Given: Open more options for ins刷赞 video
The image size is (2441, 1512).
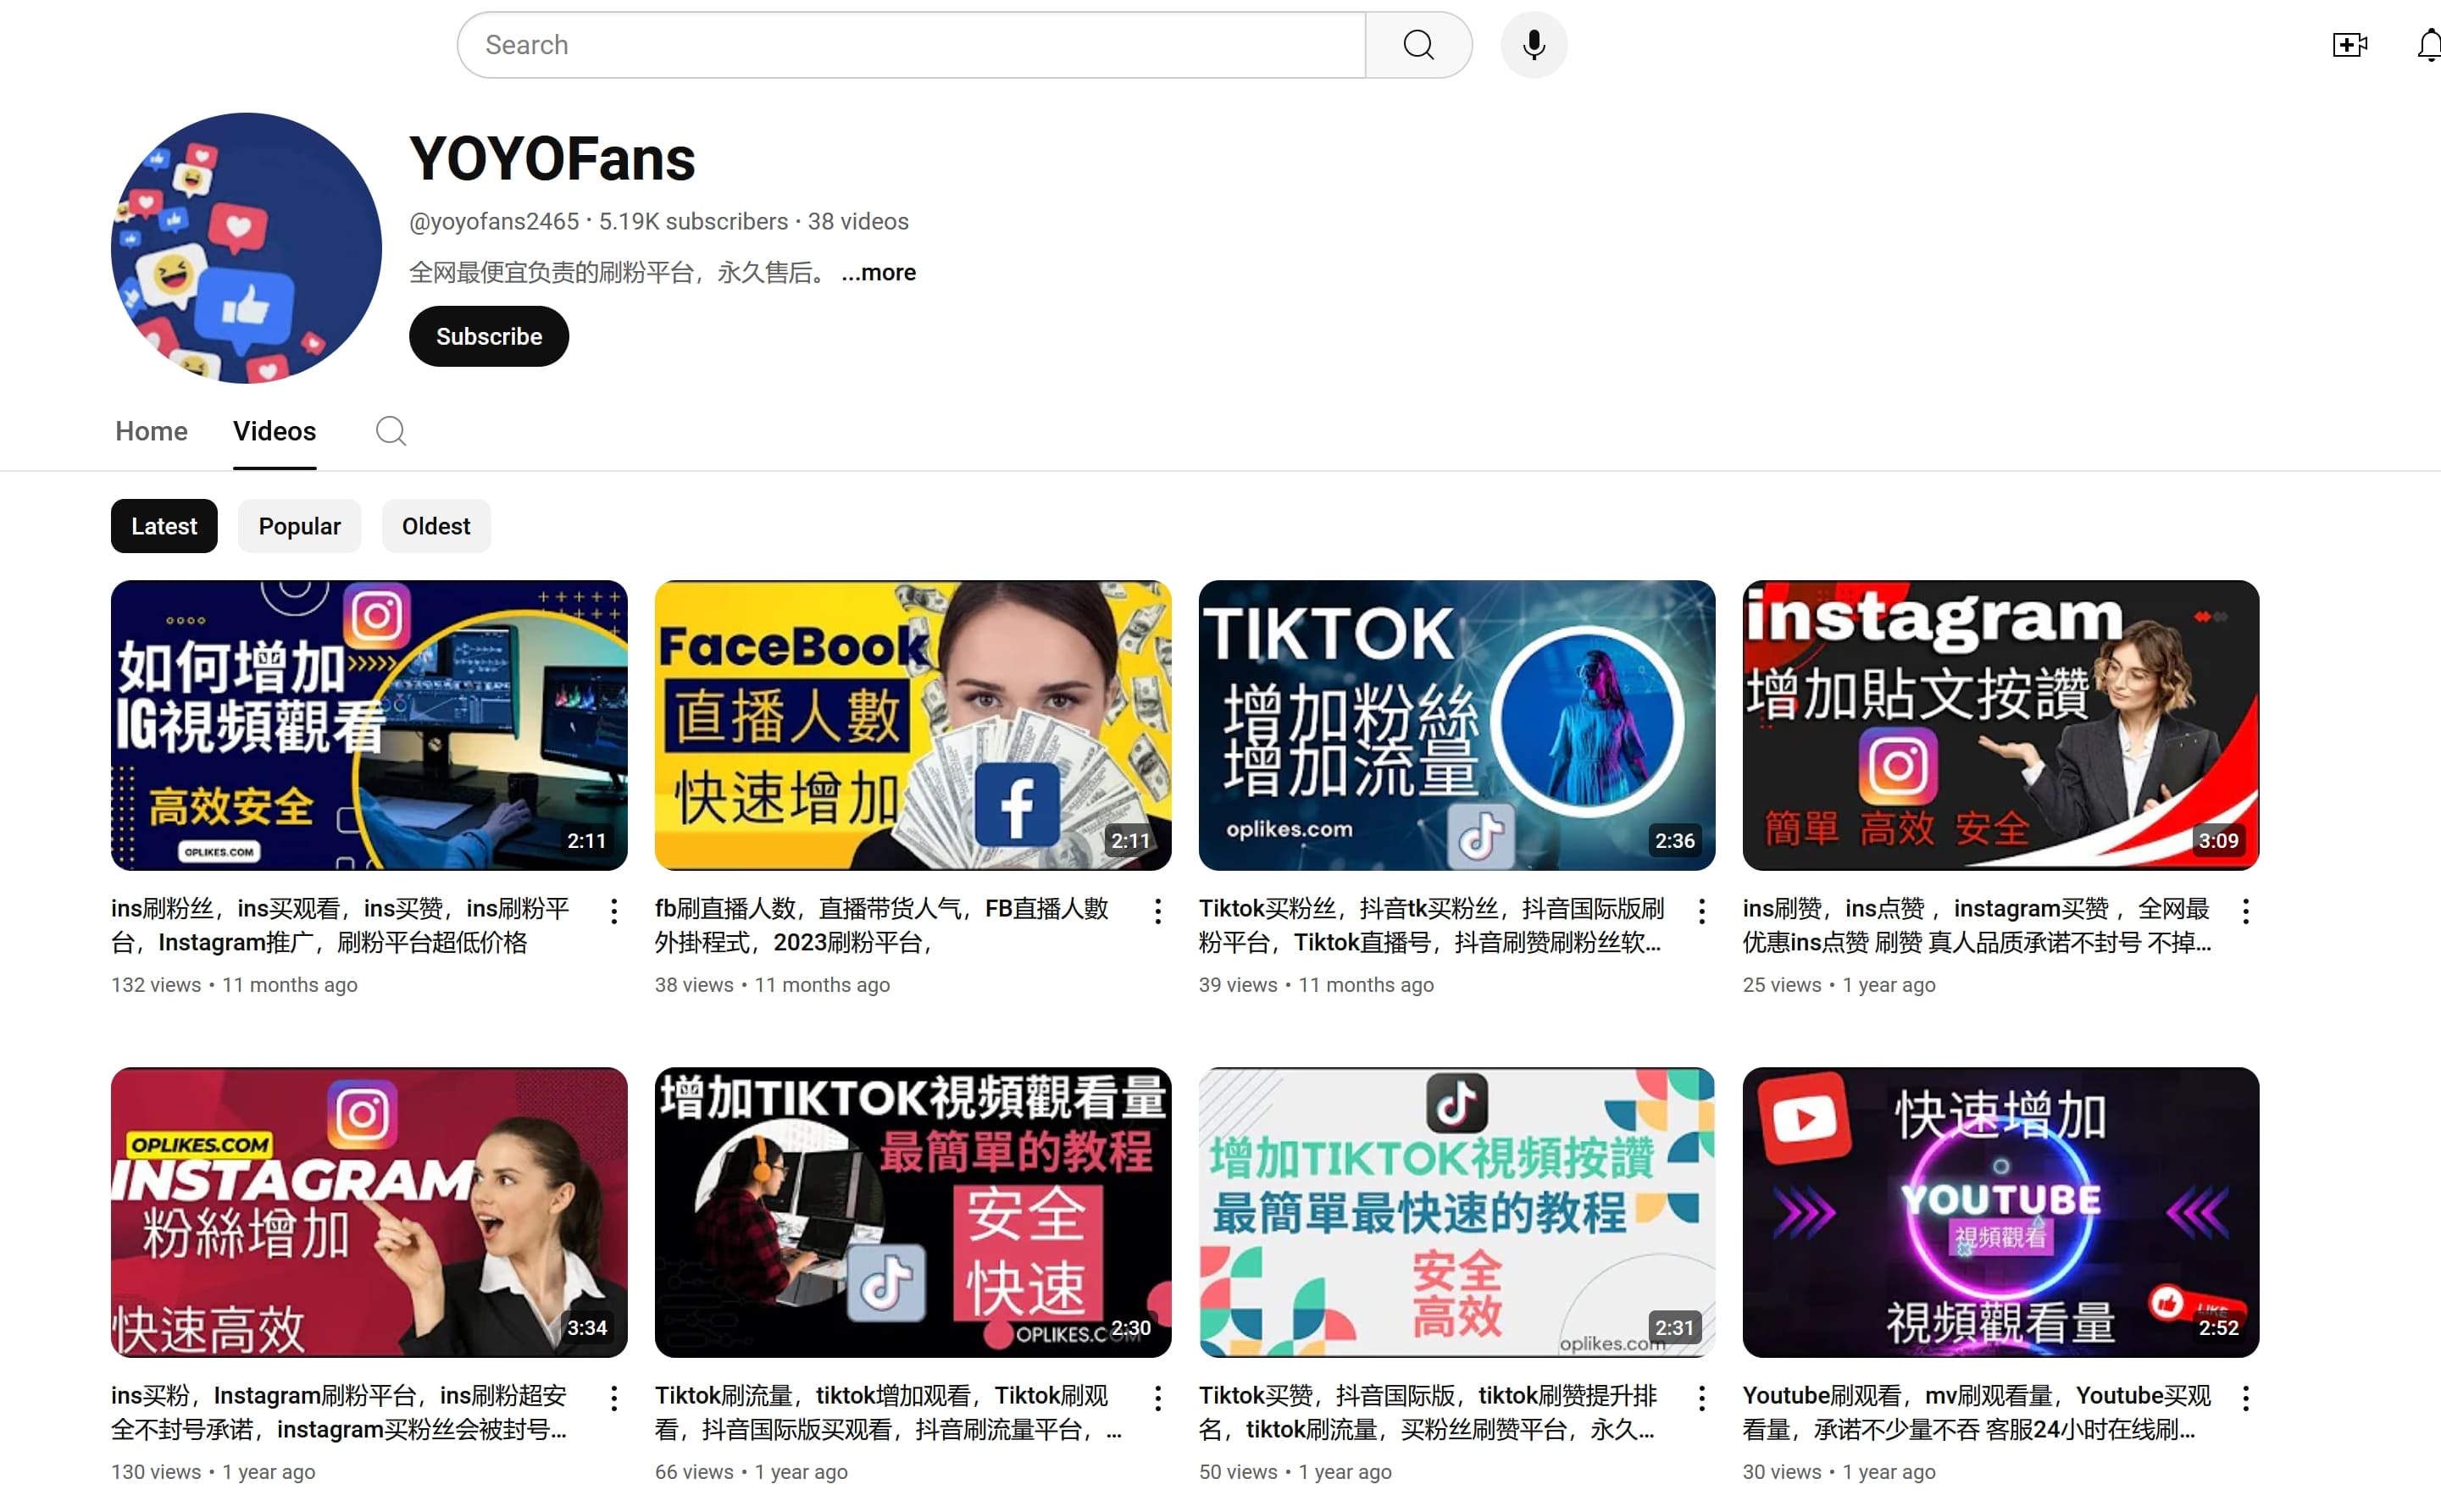Looking at the screenshot, I should coord(2245,911).
